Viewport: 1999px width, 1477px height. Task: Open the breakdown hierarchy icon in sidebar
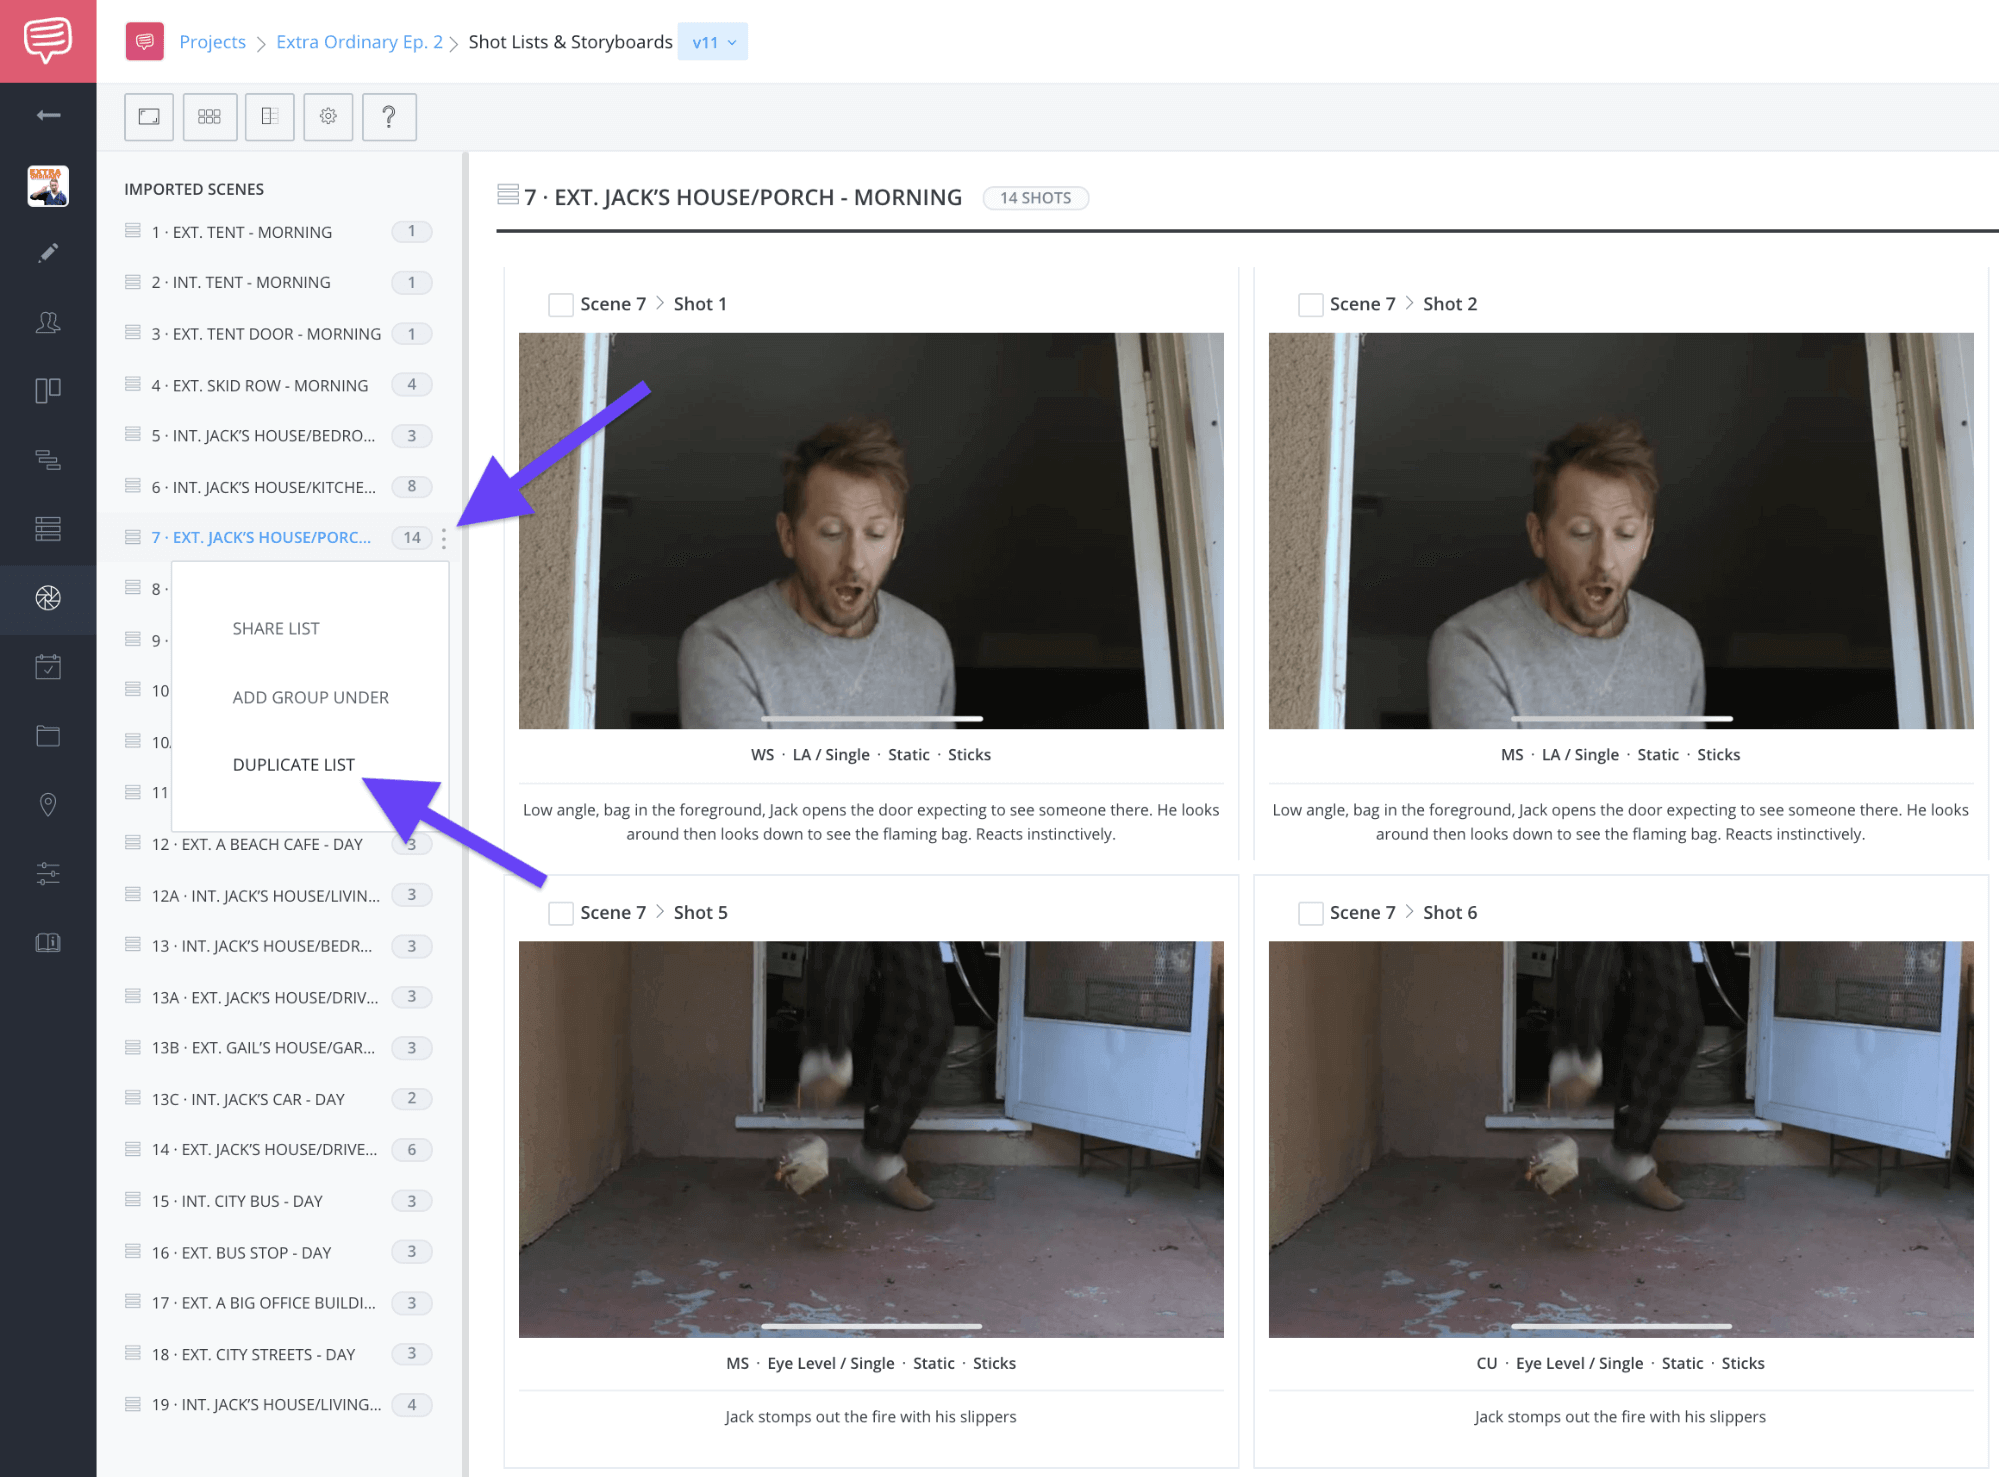[48, 460]
